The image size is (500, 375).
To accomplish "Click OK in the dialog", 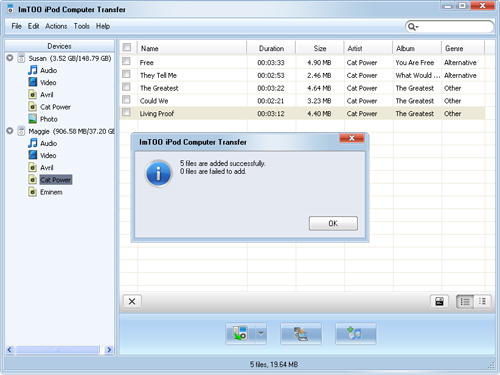I will point(333,223).
